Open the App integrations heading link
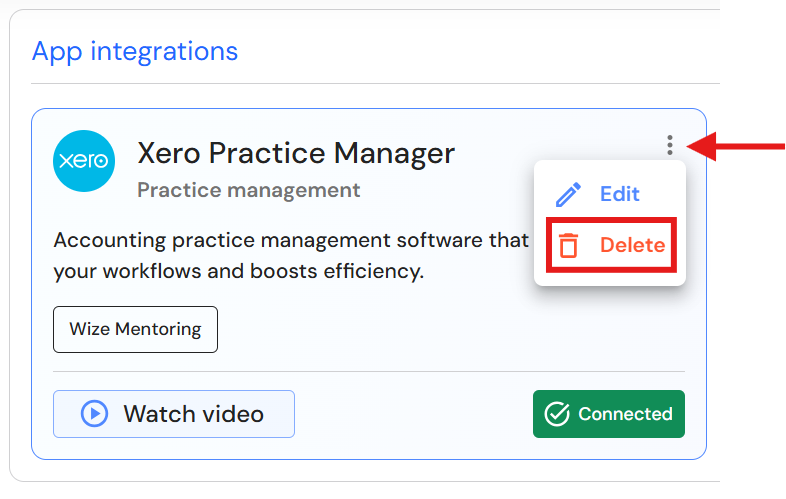 click(135, 51)
